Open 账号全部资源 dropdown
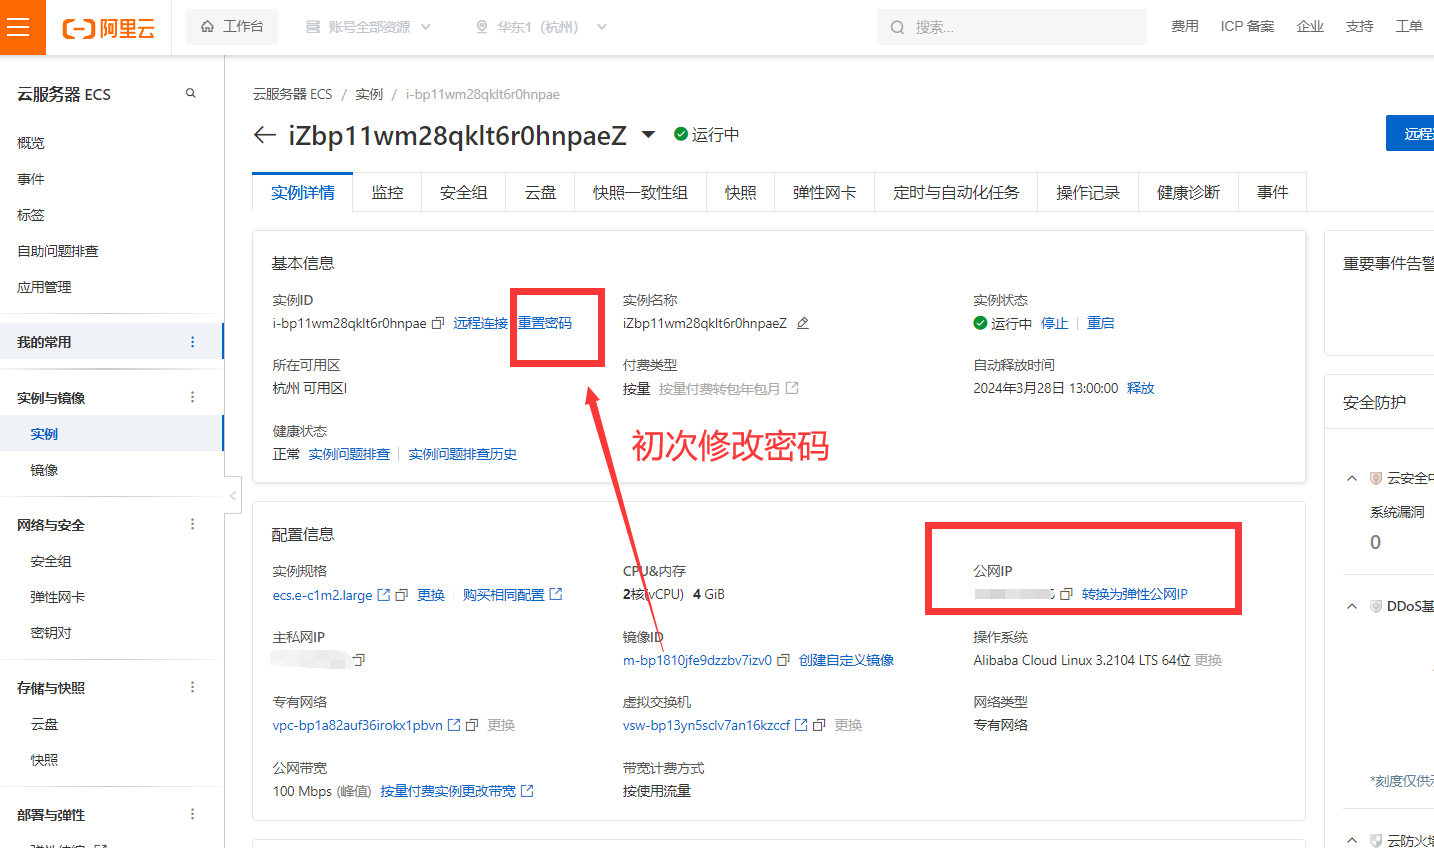Viewport: 1434px width, 848px height. click(x=368, y=27)
